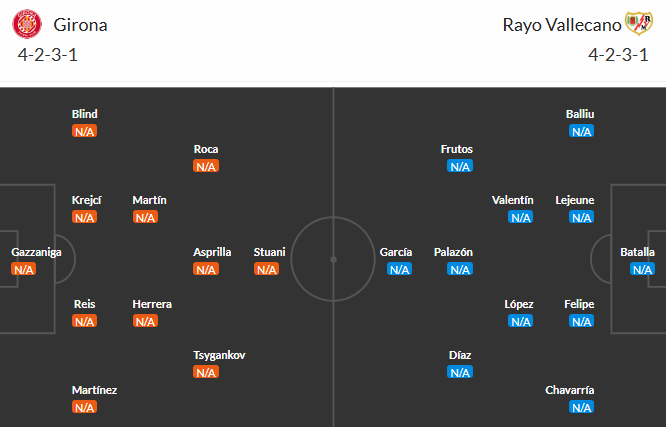Click the Girona club crest icon
The width and height of the screenshot is (666, 427).
coord(26,22)
